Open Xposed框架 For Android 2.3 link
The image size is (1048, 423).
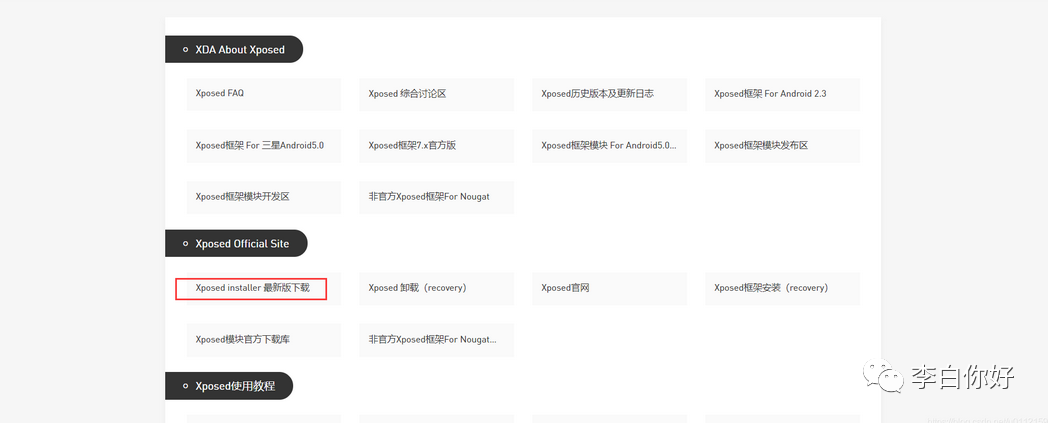[782, 94]
